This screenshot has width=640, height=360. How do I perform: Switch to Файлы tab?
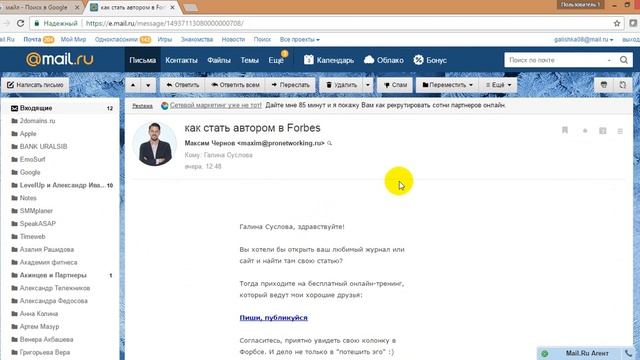219,60
